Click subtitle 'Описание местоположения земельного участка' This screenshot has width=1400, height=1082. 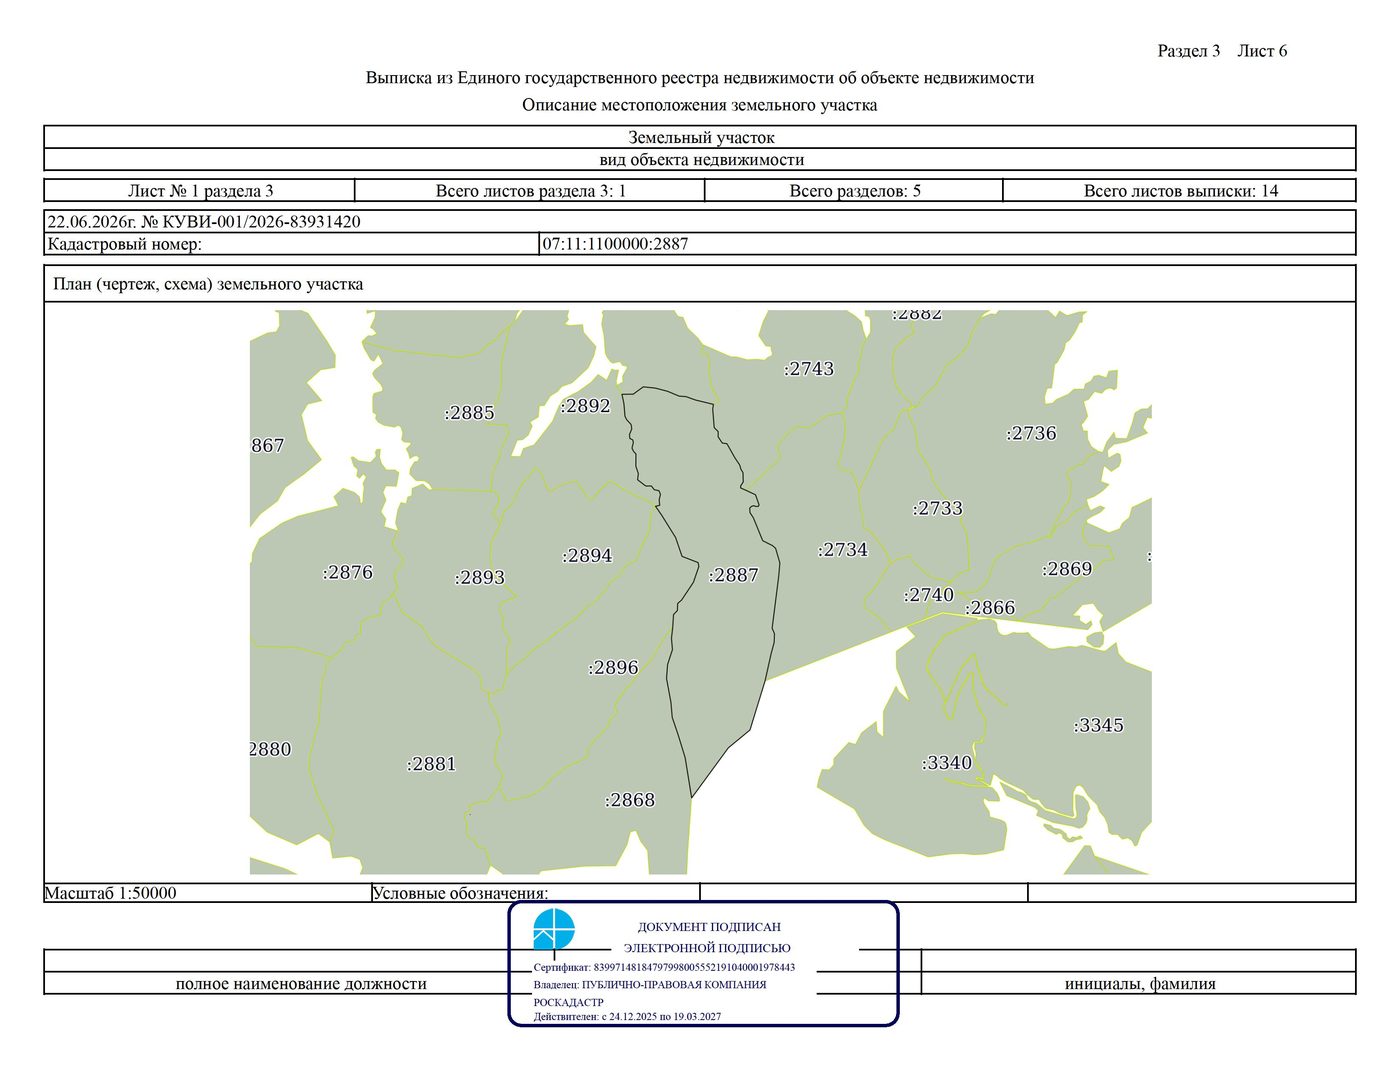coord(700,105)
